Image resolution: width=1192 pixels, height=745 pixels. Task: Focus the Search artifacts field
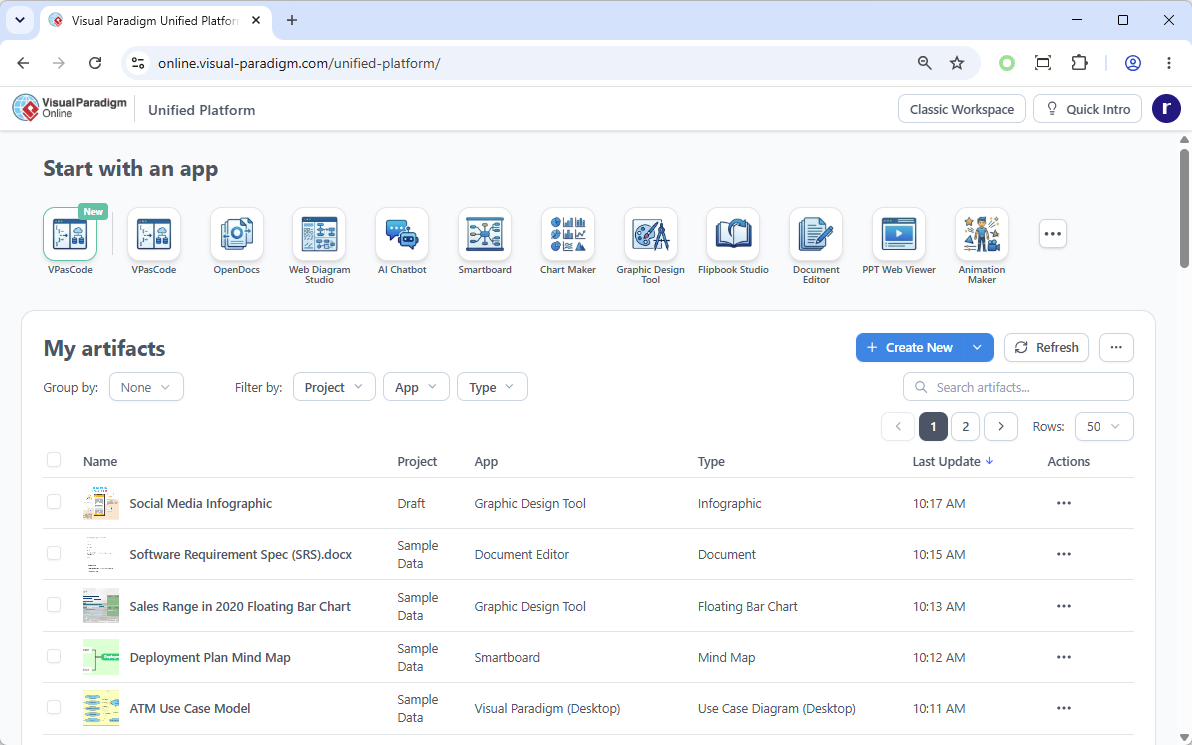pos(1018,387)
